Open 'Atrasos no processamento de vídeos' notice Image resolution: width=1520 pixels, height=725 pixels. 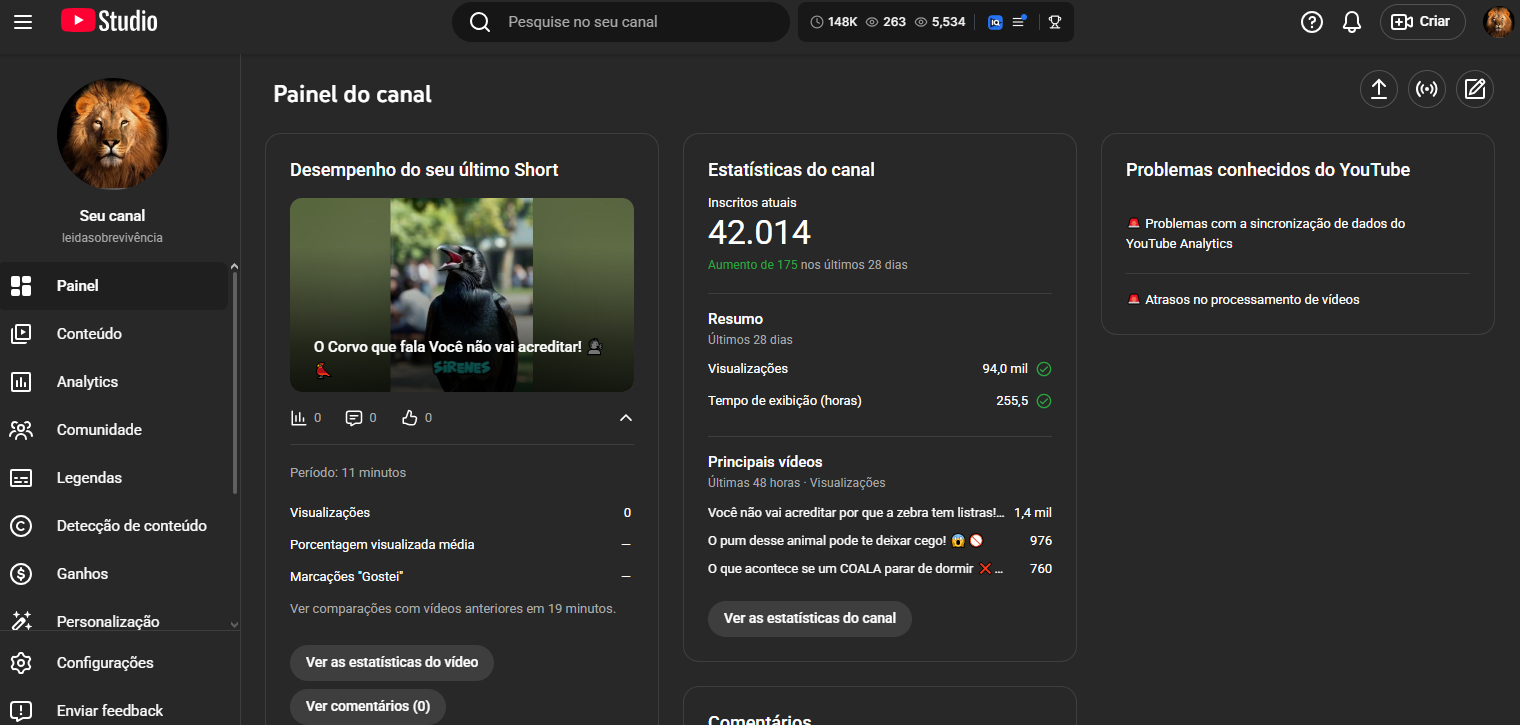tap(1243, 300)
